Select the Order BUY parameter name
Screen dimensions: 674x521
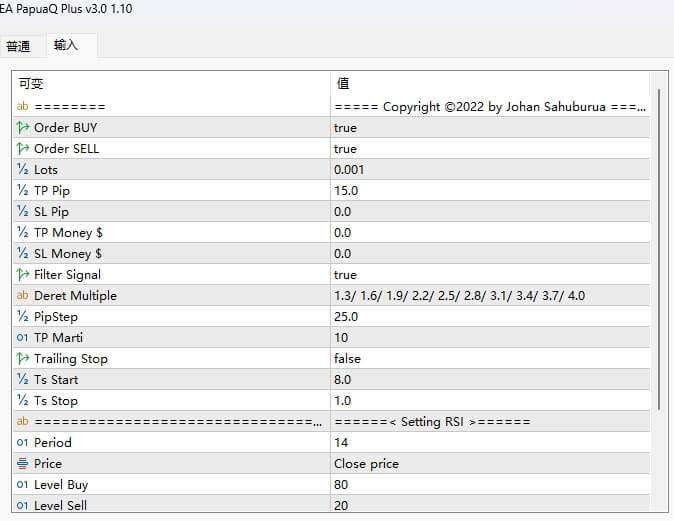click(x=66, y=128)
